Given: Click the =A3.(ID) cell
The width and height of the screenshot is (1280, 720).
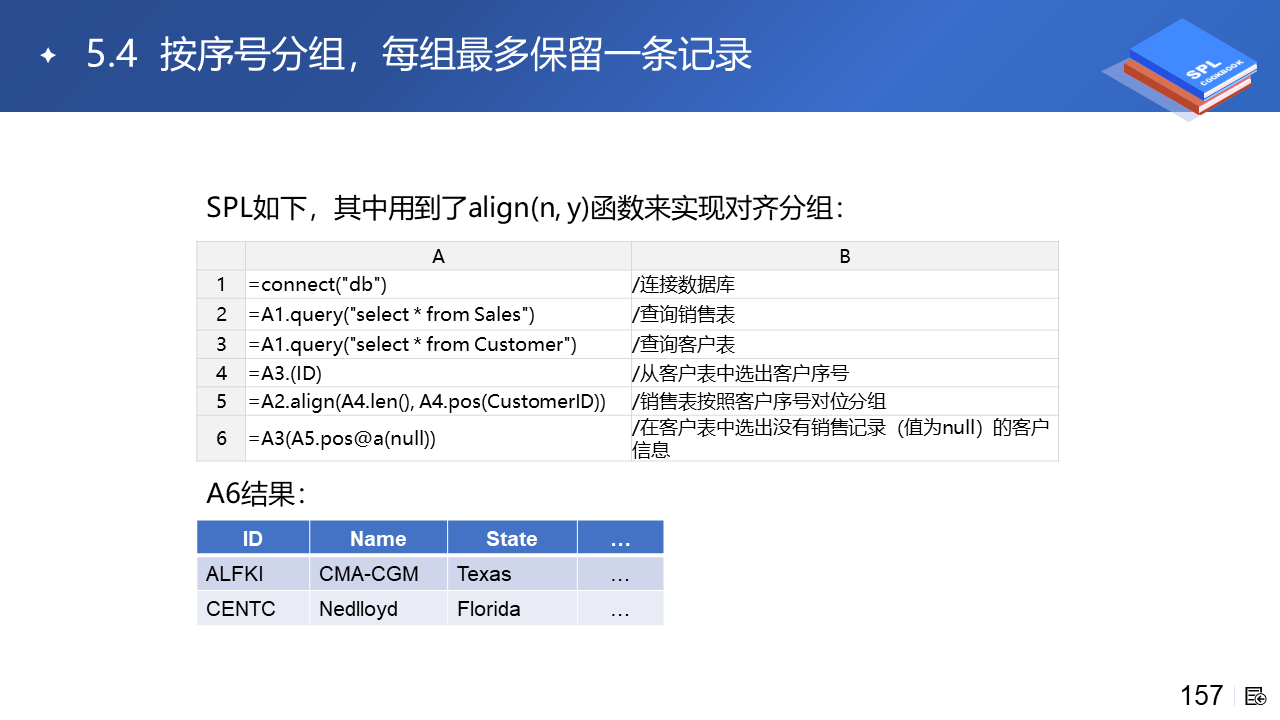Looking at the screenshot, I should 438,373.
